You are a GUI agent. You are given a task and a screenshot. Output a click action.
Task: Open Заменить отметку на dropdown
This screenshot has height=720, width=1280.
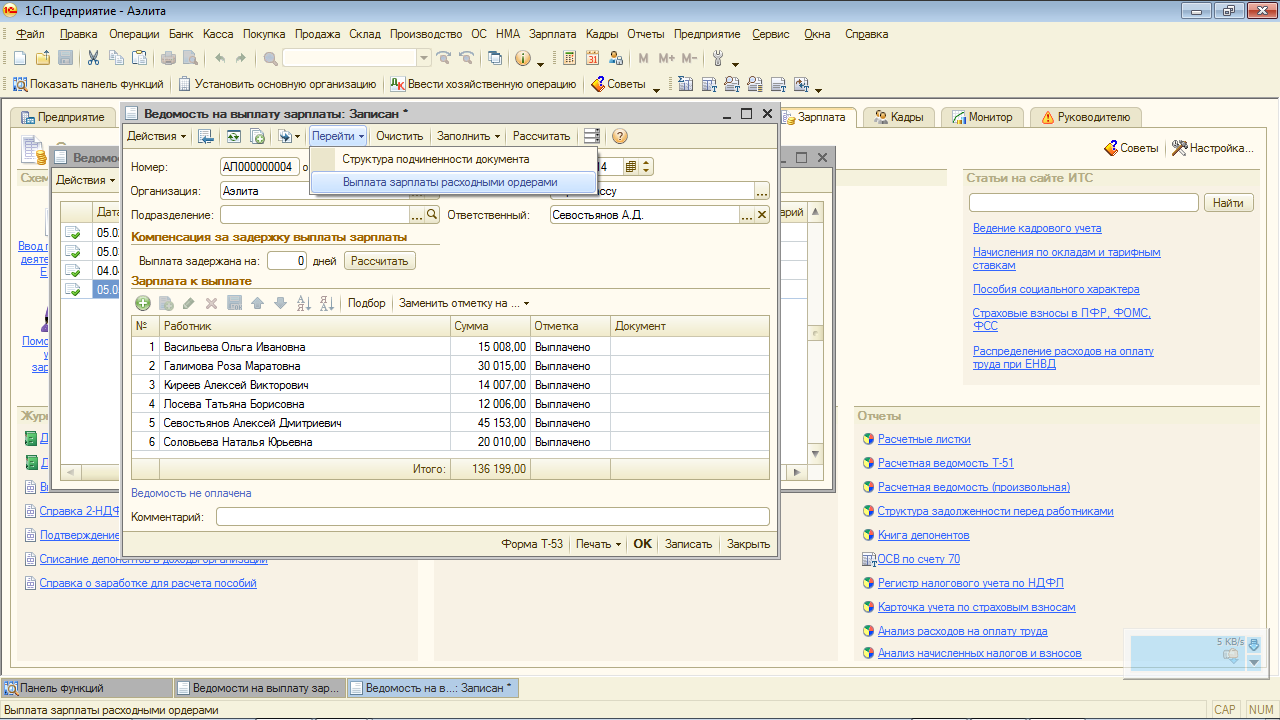[x=464, y=303]
